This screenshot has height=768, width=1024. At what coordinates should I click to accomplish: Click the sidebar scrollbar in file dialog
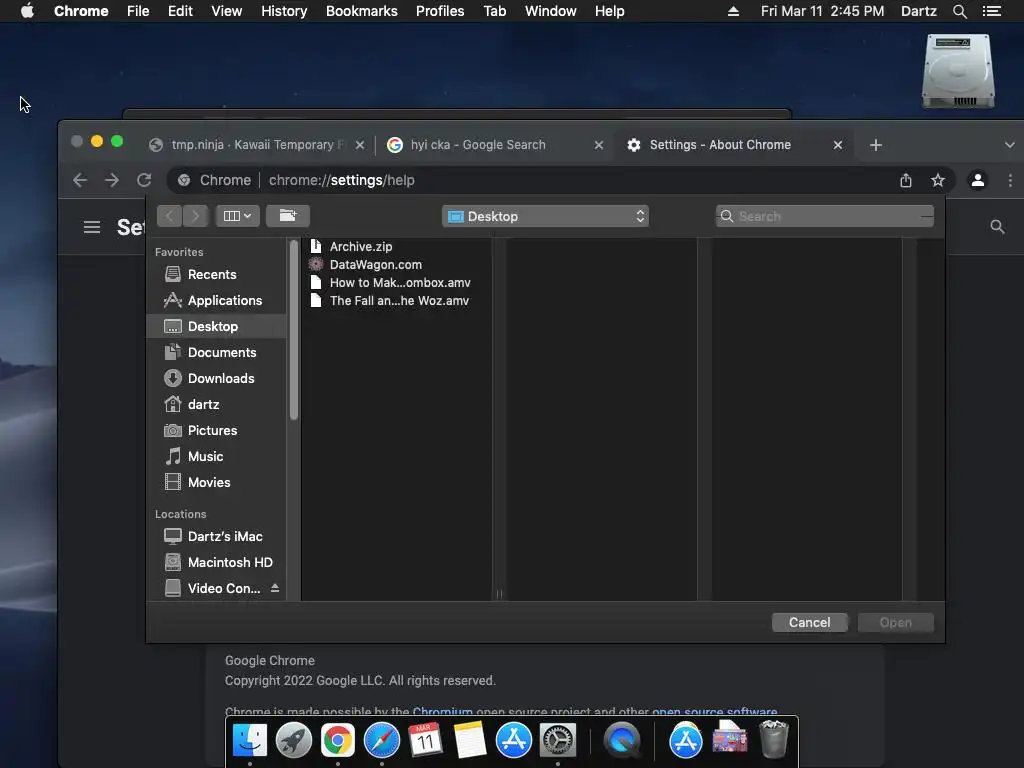pyautogui.click(x=294, y=330)
